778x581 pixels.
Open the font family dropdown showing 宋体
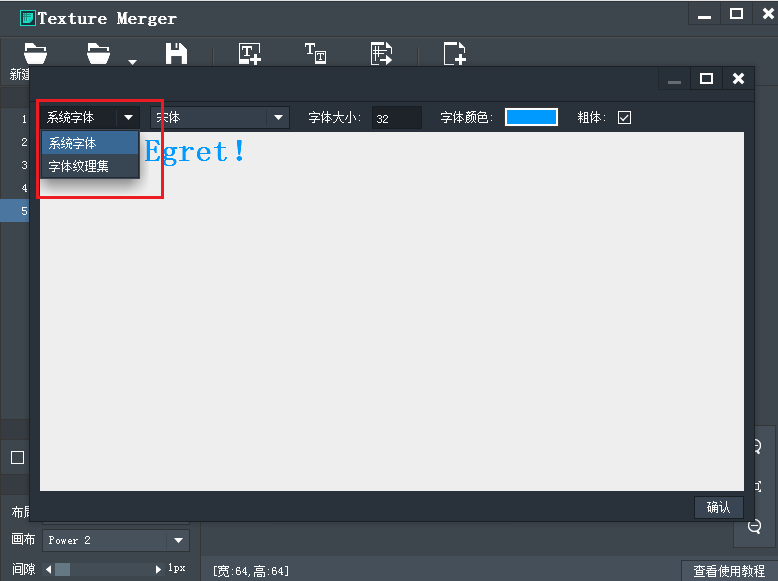pos(220,118)
